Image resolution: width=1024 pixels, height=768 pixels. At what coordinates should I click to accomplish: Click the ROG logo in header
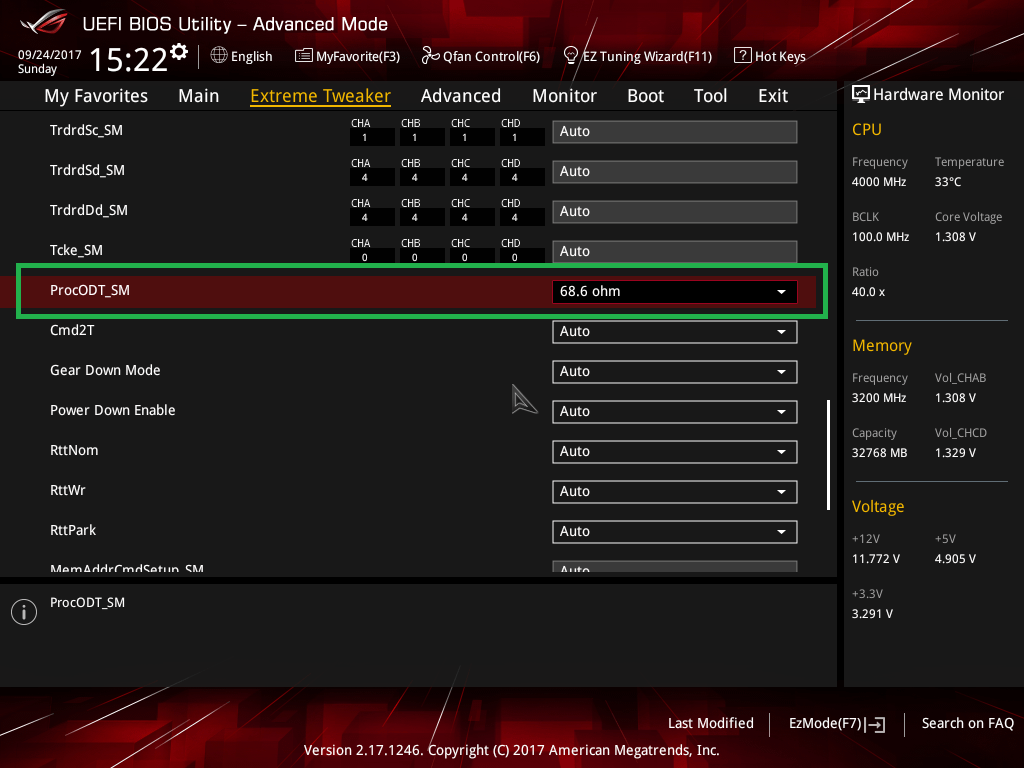coord(43,22)
